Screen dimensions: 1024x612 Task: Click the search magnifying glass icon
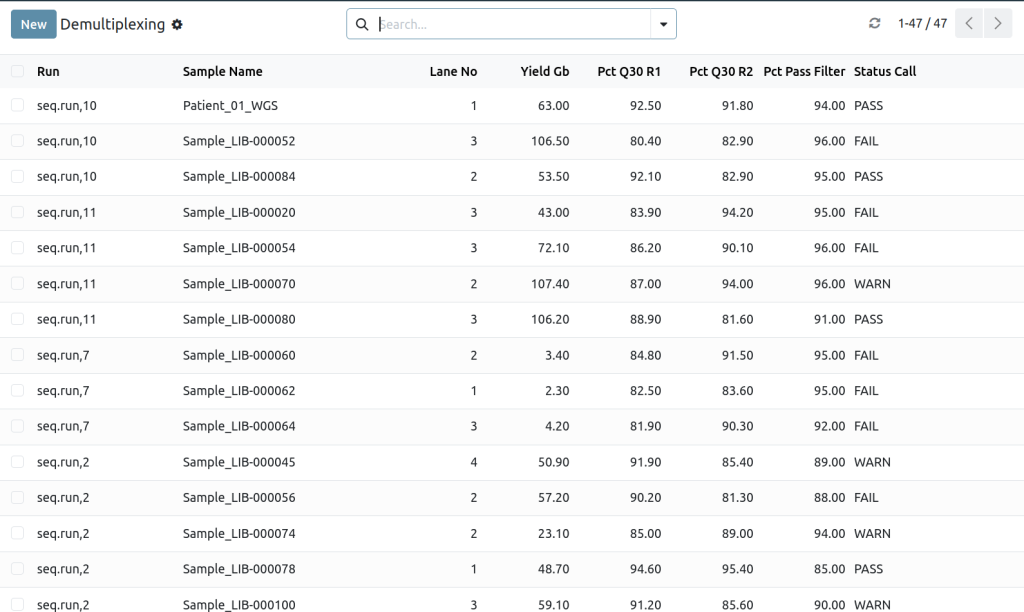[362, 23]
